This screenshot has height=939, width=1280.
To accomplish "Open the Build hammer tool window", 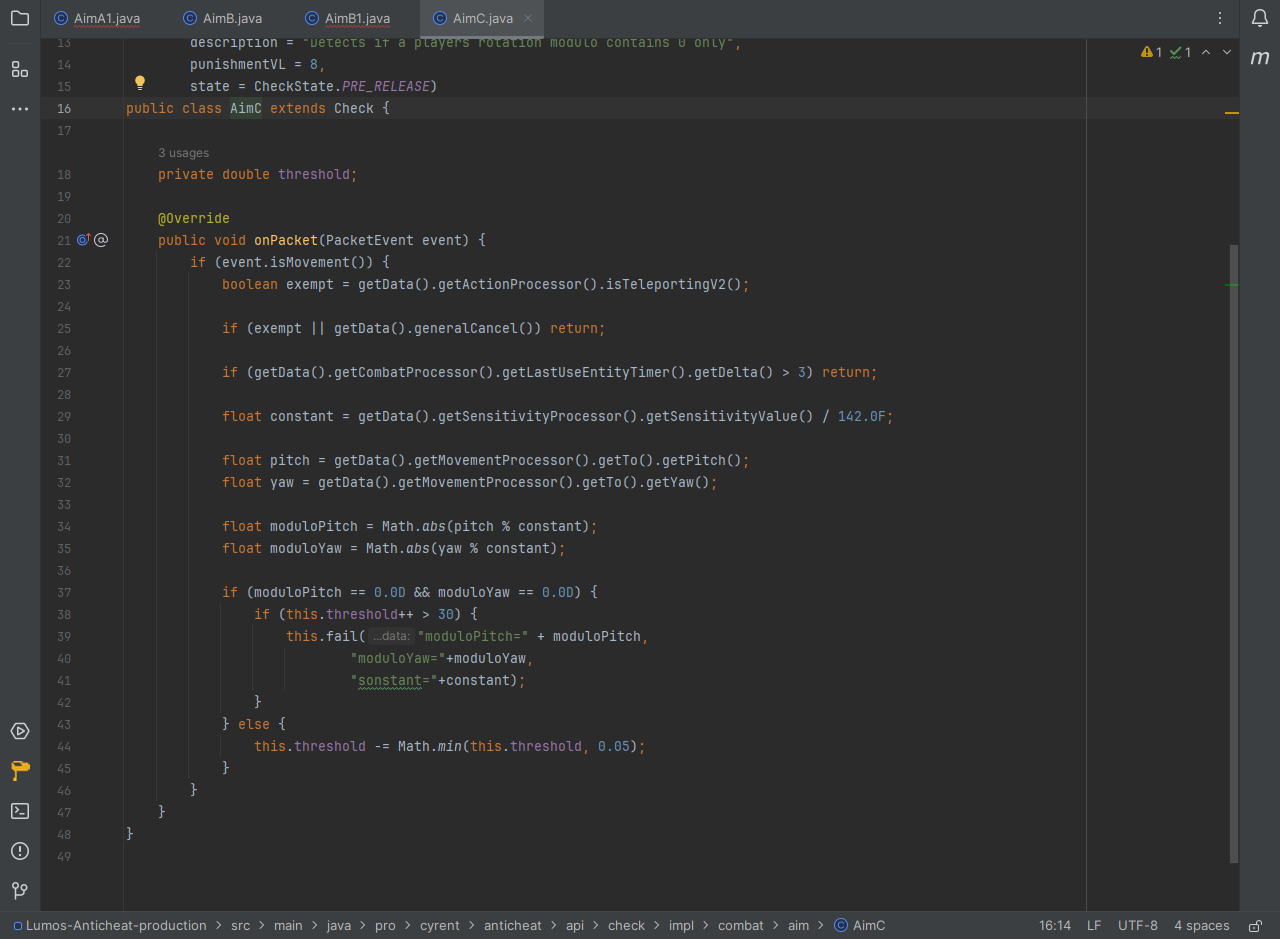I will [20, 771].
